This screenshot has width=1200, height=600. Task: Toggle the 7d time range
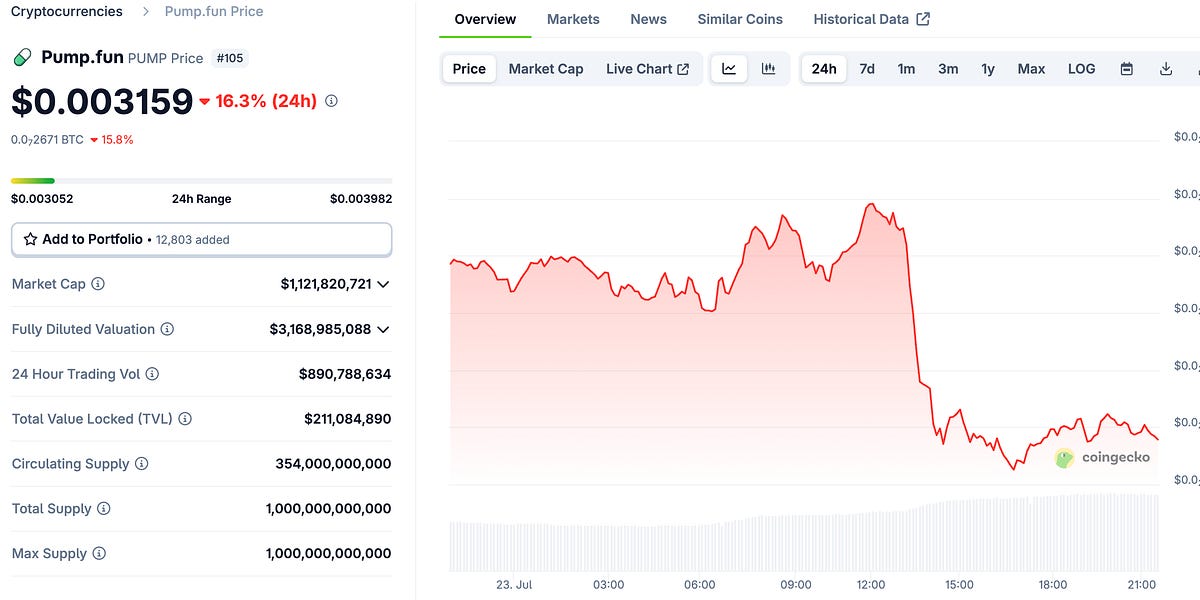pyautogui.click(x=866, y=69)
